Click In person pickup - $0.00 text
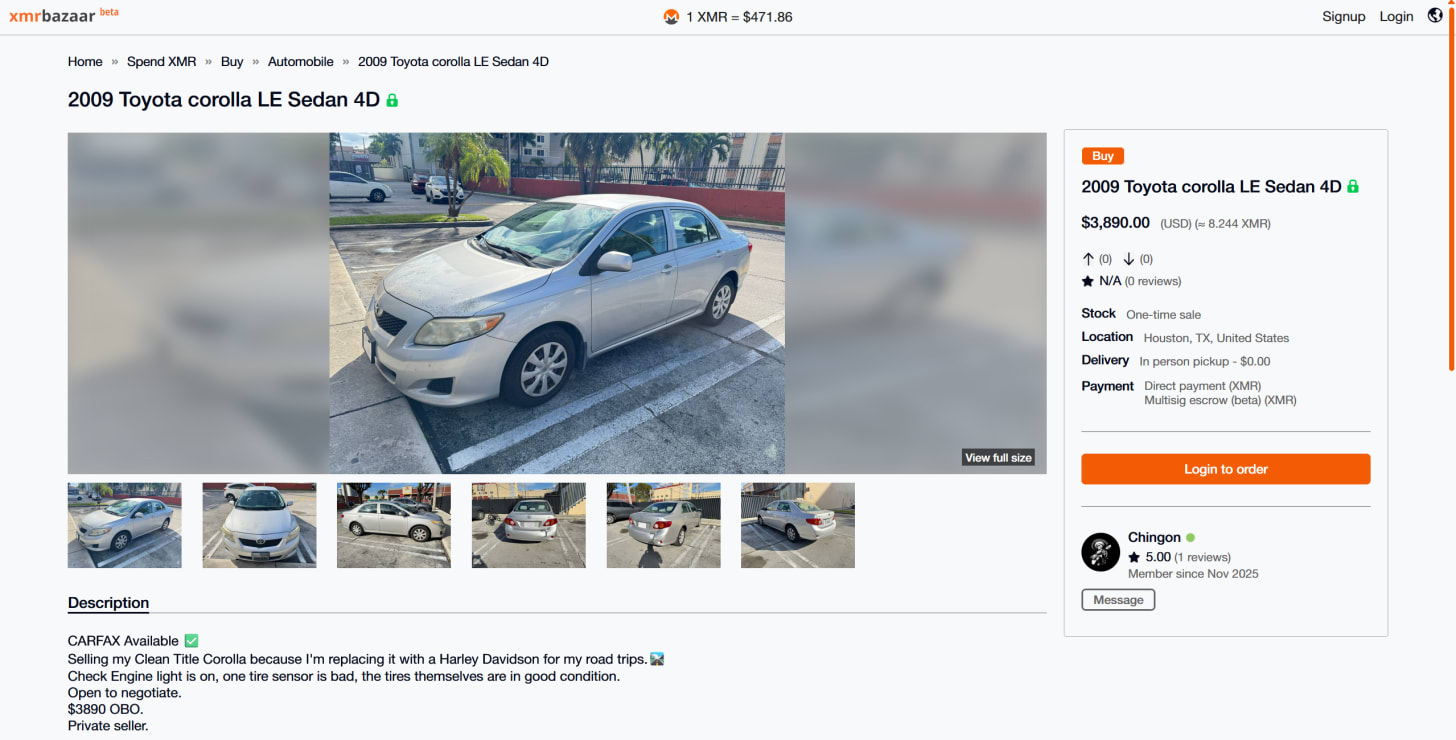1456x740 pixels. (1205, 361)
